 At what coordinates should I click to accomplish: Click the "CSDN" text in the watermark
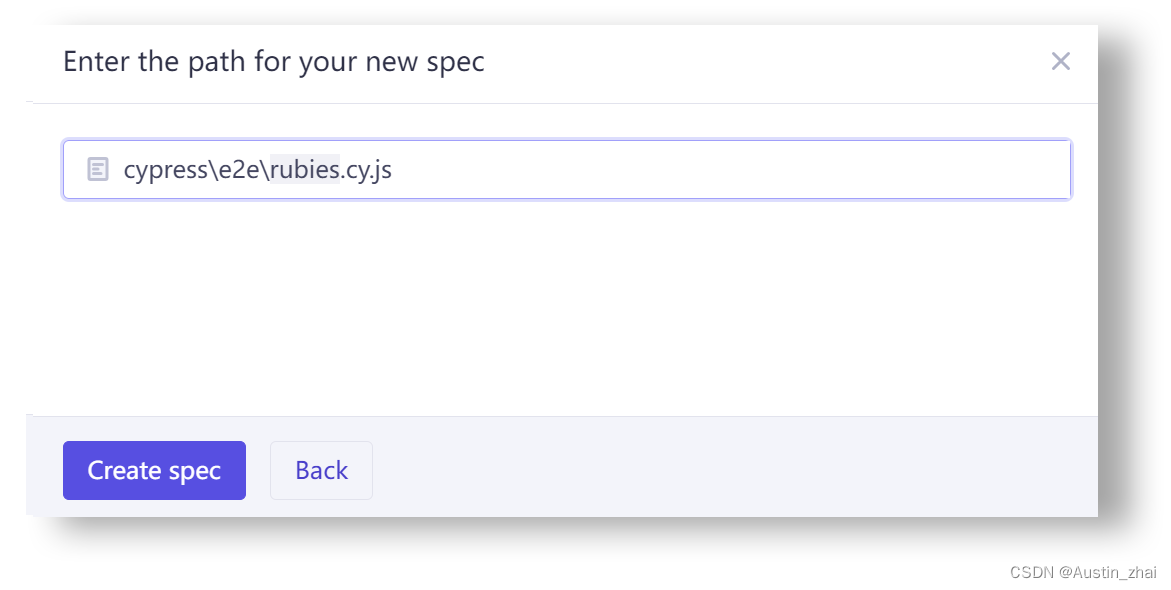(1031, 572)
